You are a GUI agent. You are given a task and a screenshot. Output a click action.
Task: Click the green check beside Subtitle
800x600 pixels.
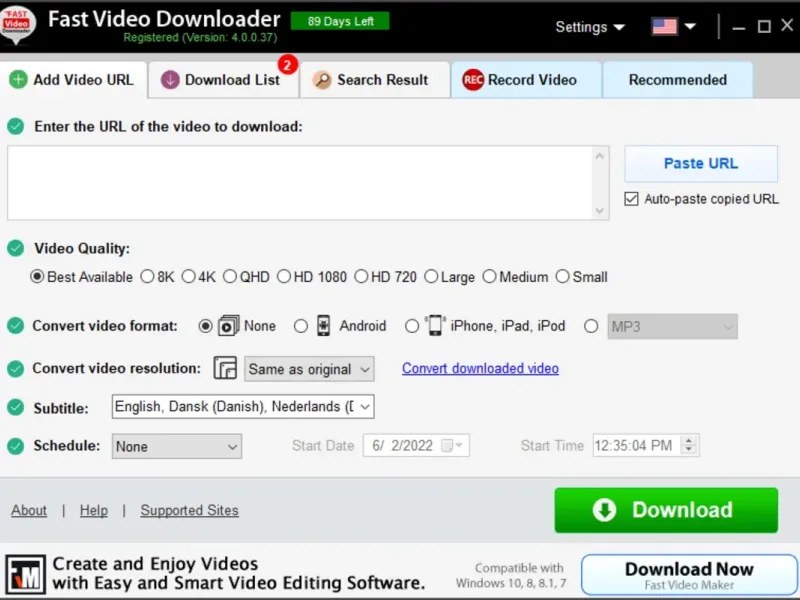16,407
